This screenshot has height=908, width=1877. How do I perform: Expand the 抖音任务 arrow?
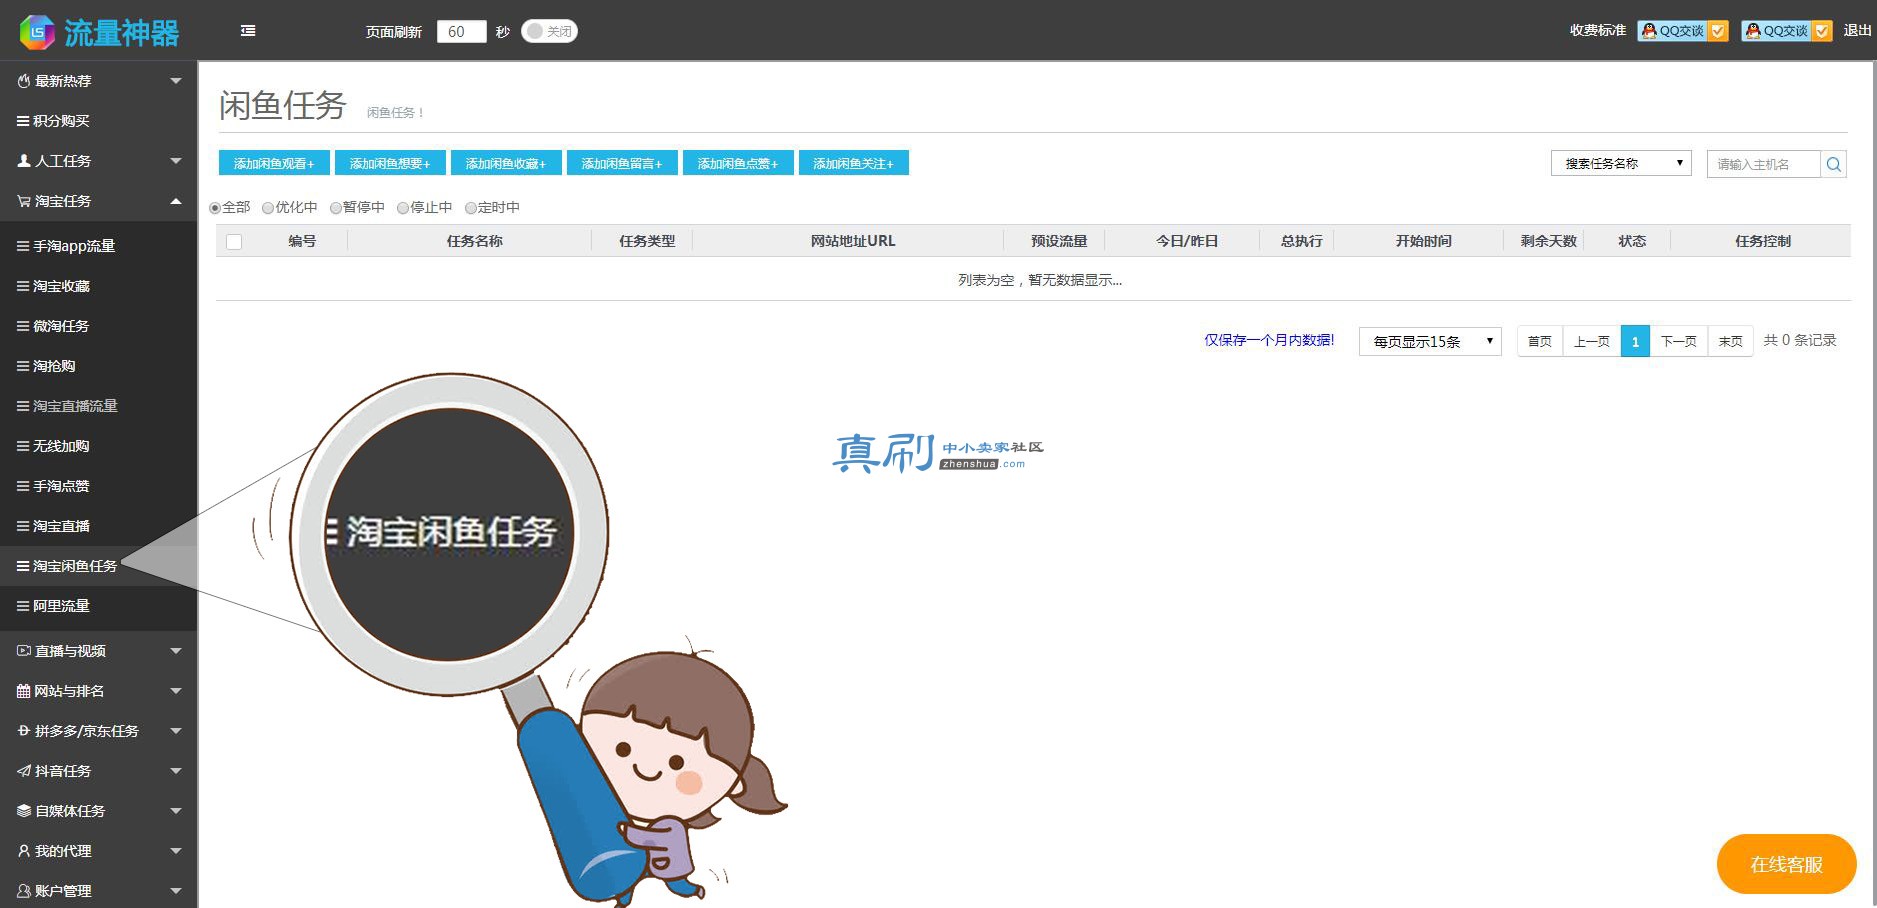pyautogui.click(x=176, y=771)
